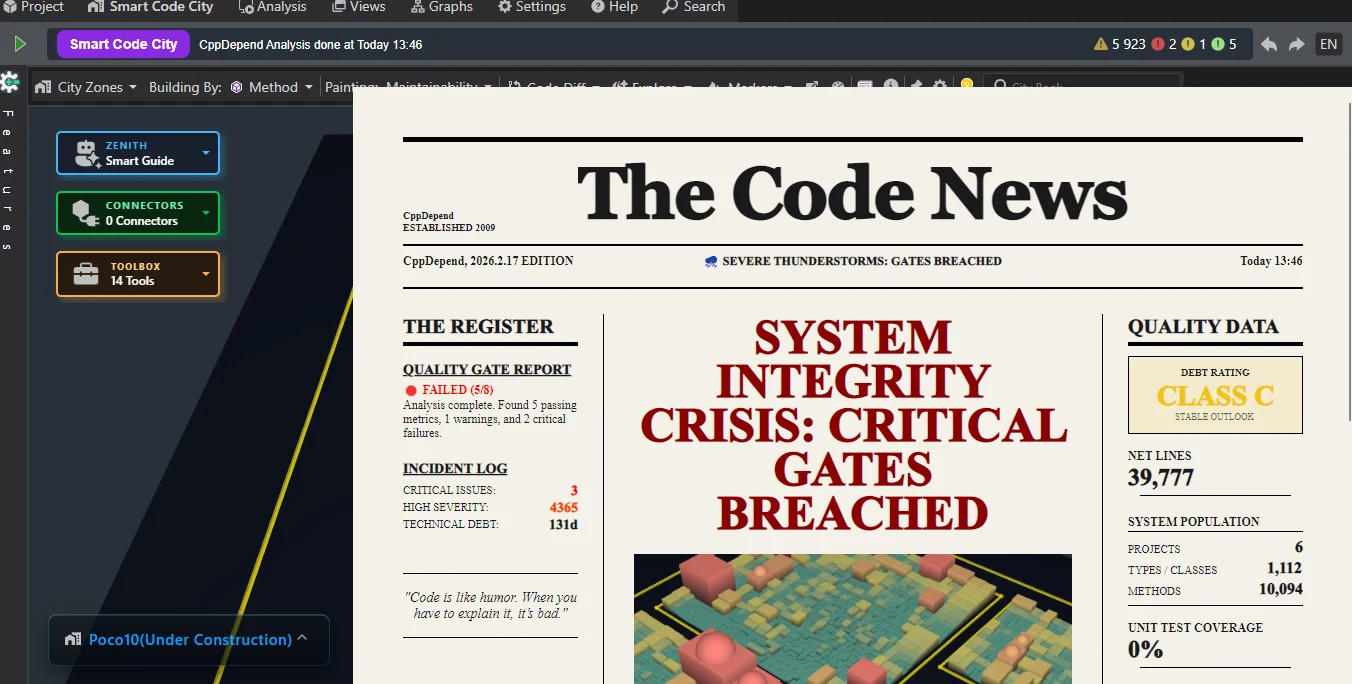Click the critical issues value 3

pos(574,490)
